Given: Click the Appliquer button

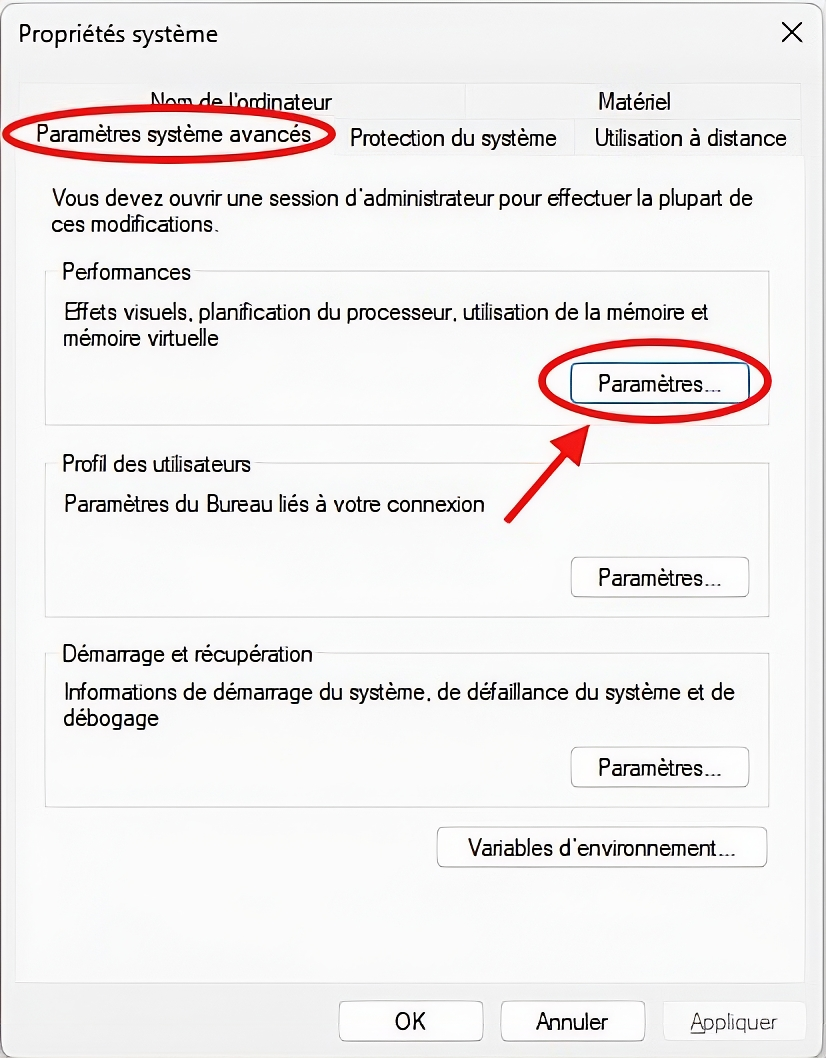Looking at the screenshot, I should pyautogui.click(x=734, y=1021).
